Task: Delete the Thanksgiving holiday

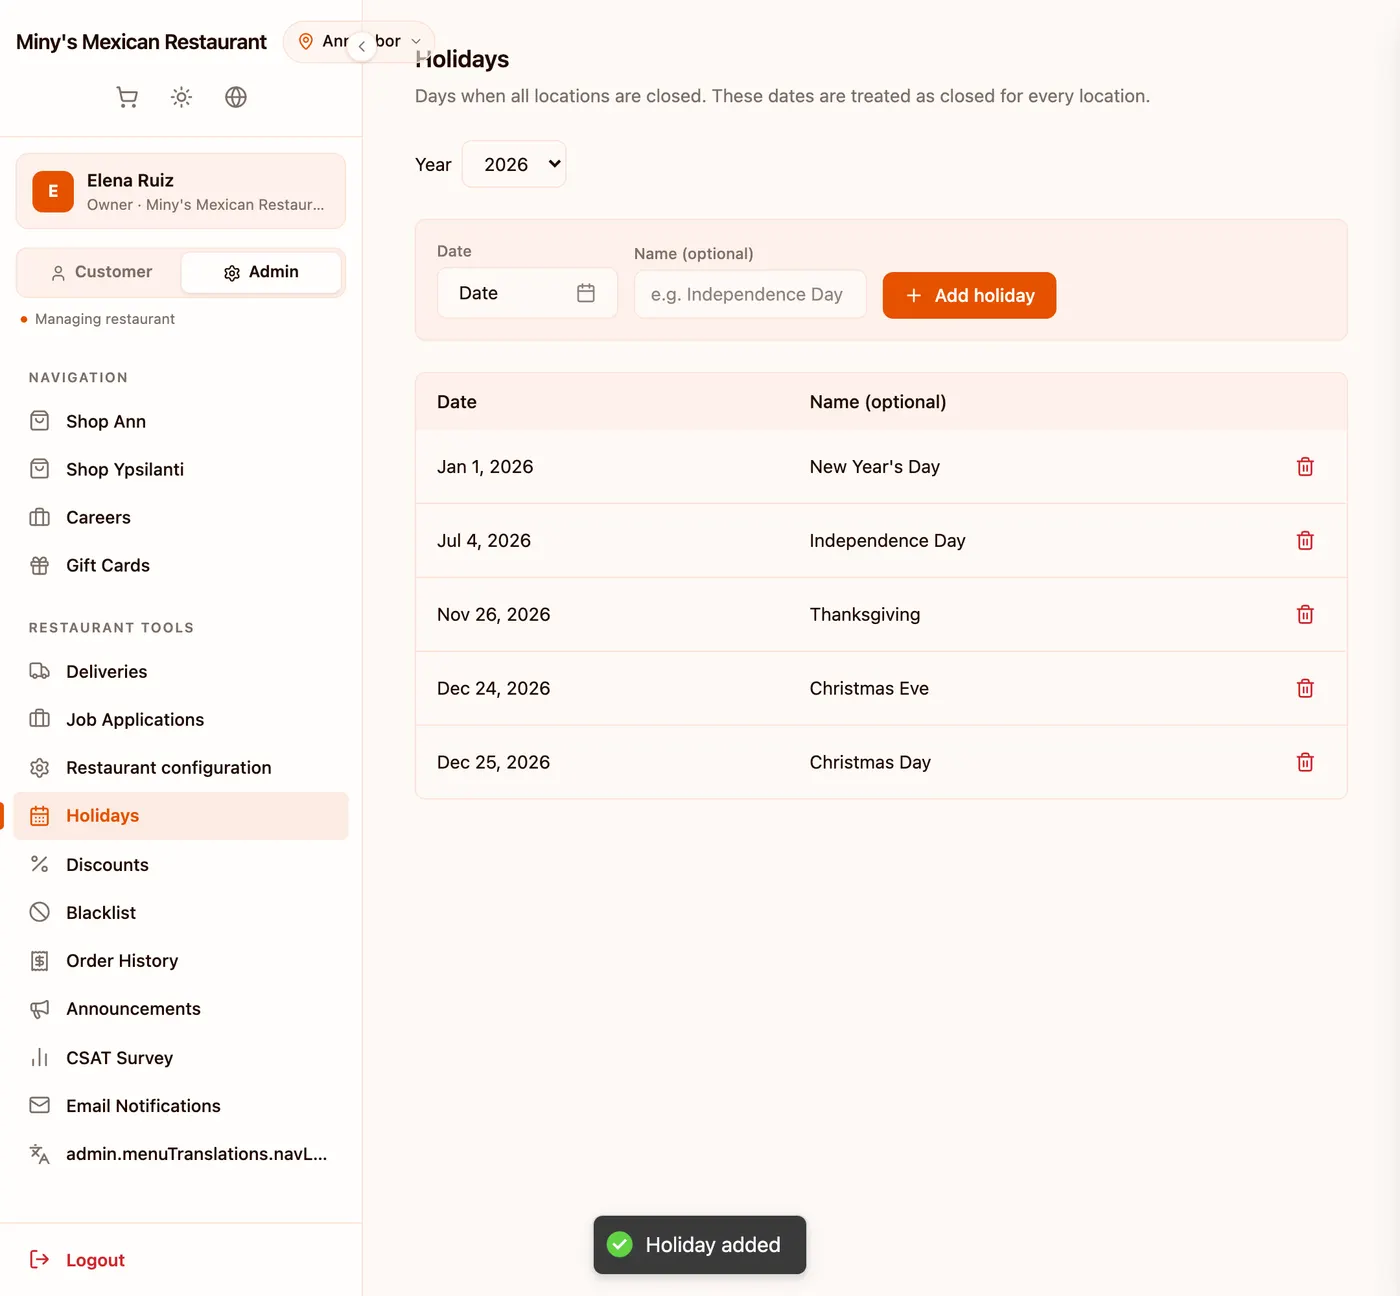Action: coord(1305,615)
